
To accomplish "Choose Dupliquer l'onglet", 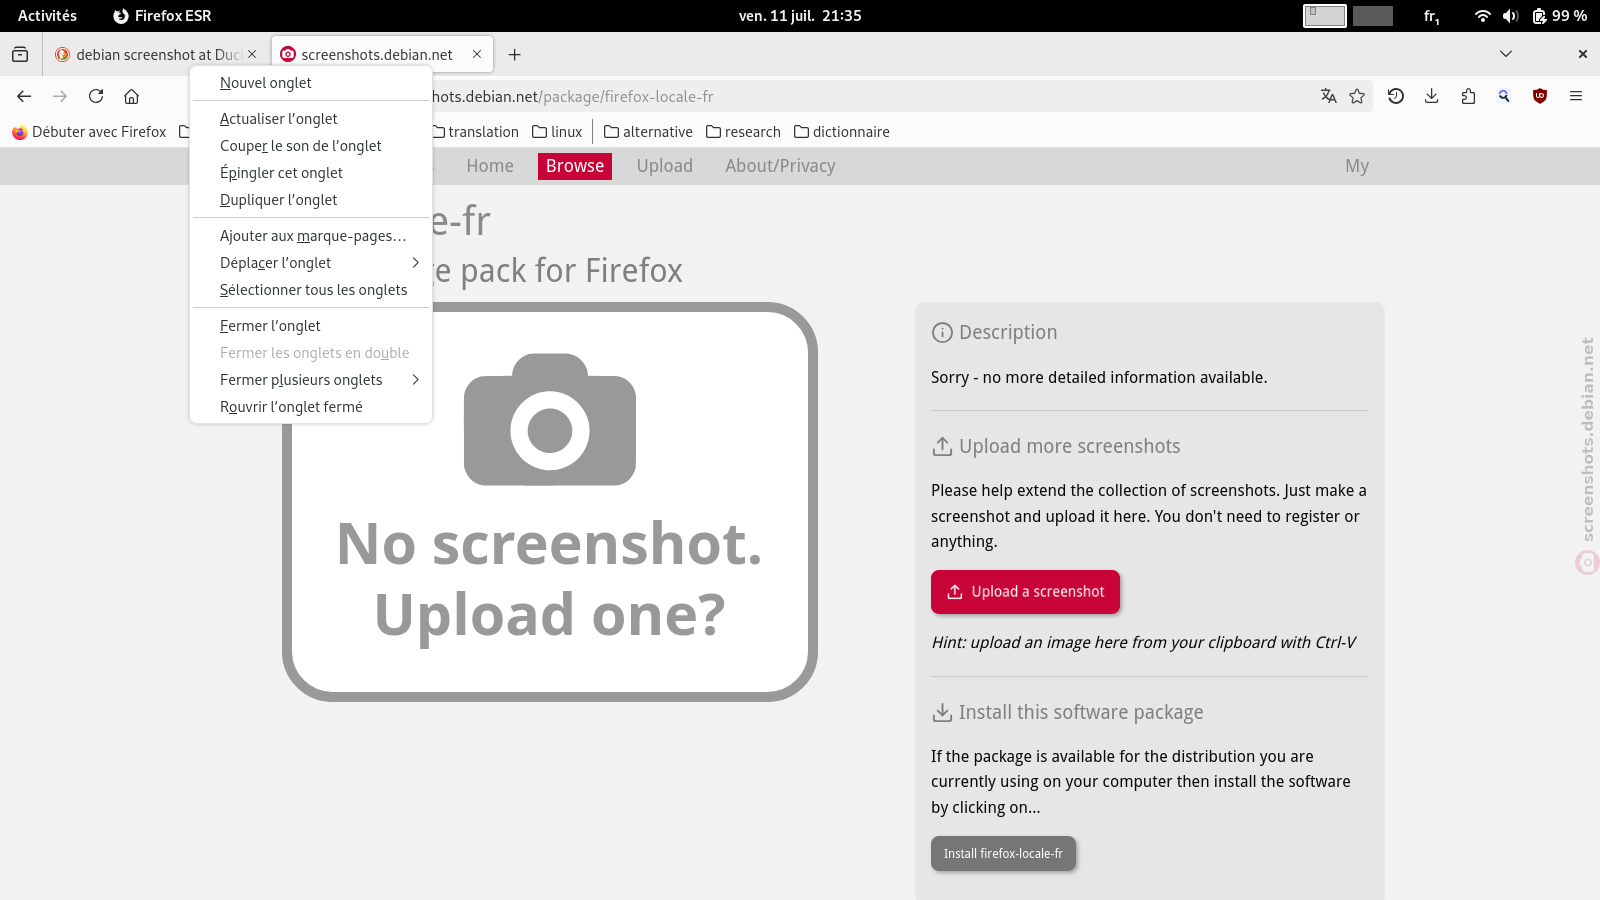I will click(311, 200).
